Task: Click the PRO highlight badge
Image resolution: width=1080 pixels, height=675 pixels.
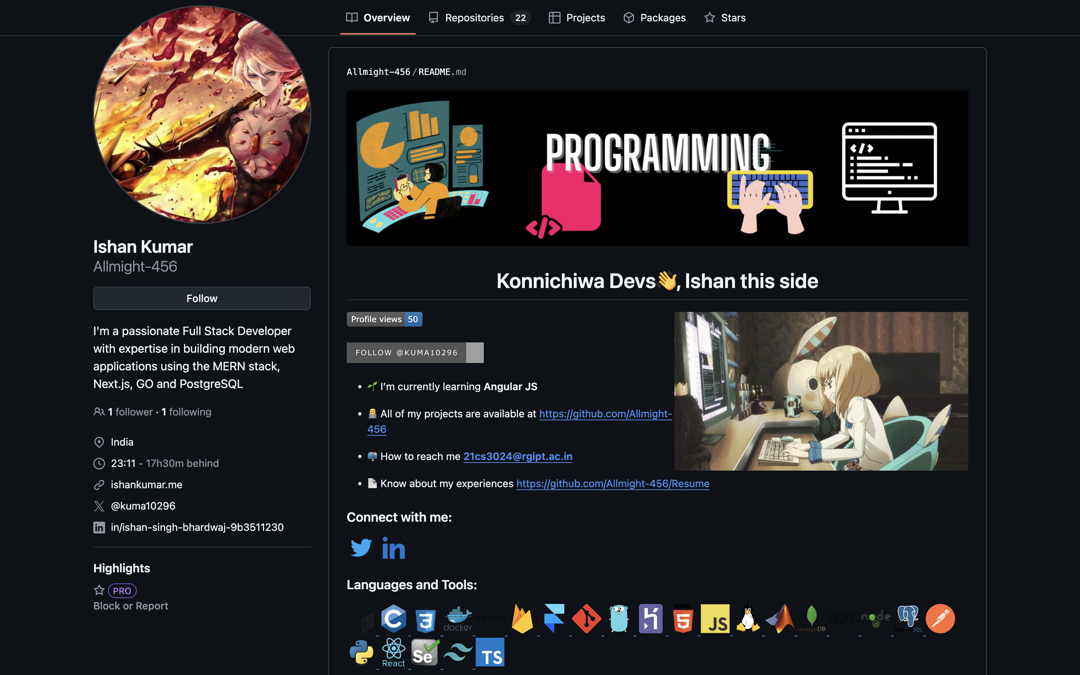Action: [122, 591]
